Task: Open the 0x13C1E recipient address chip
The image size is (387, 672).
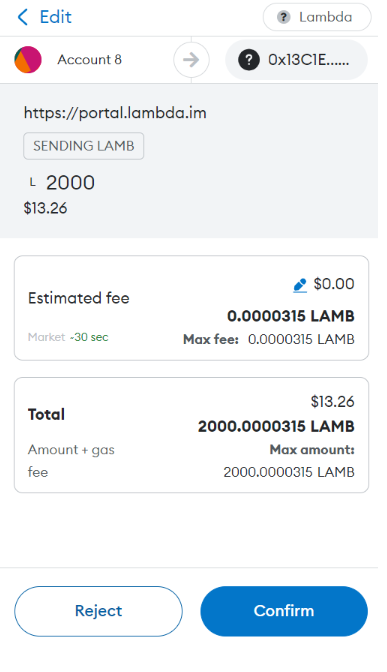Action: click(x=296, y=60)
